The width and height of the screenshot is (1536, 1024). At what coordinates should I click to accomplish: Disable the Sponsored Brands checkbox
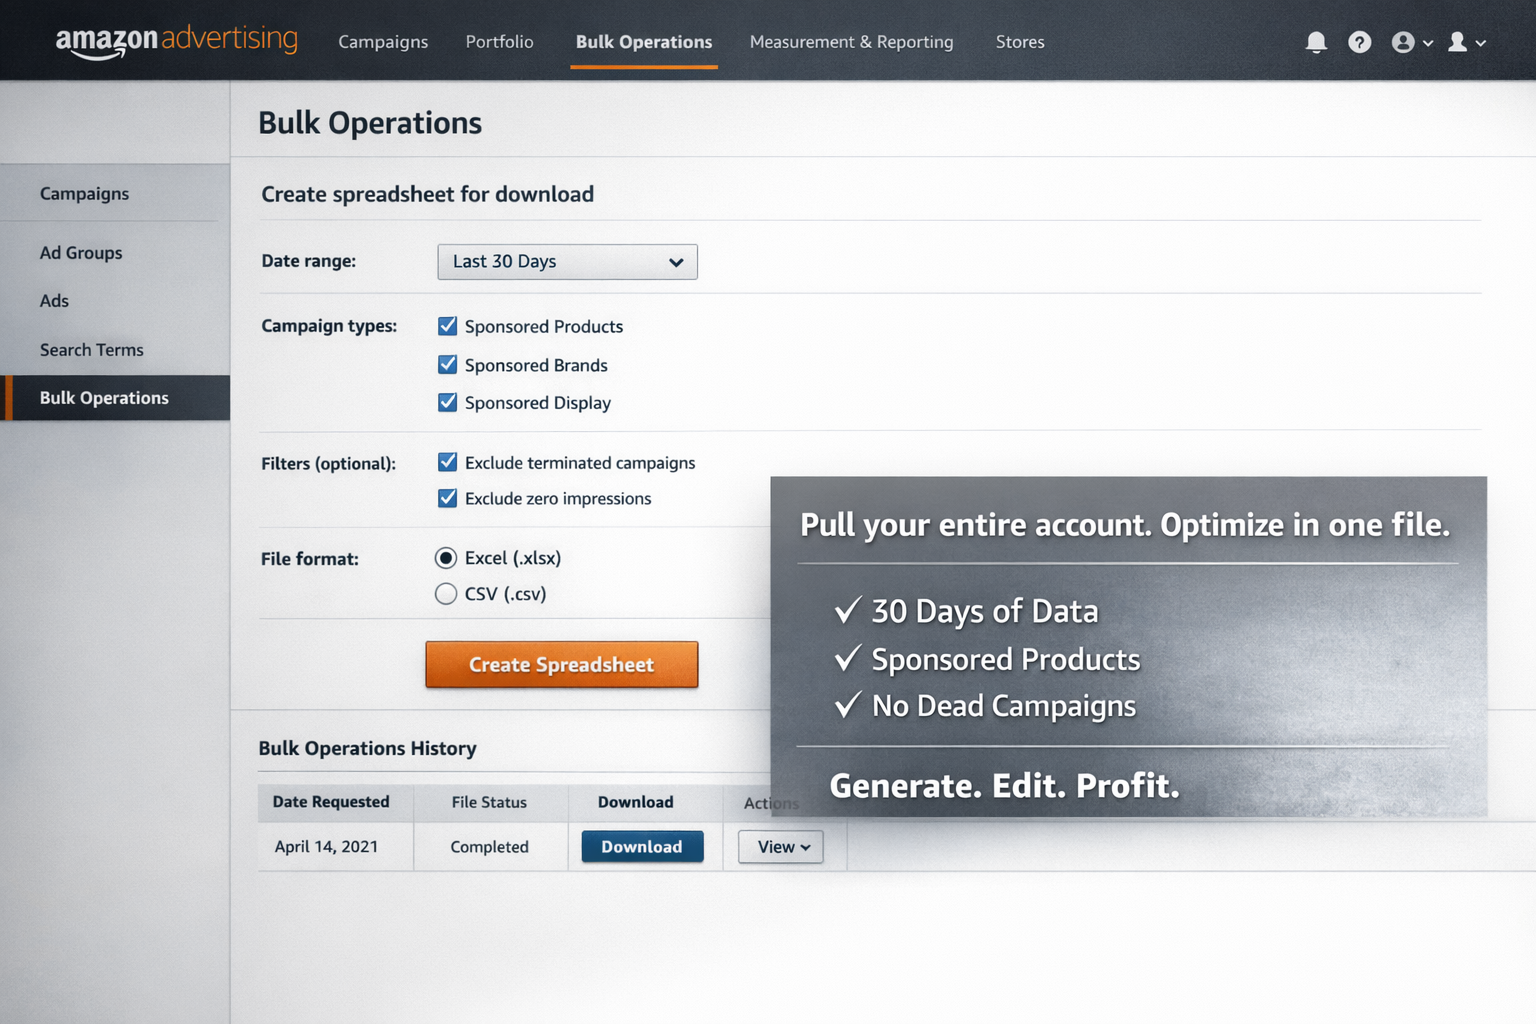coord(447,364)
